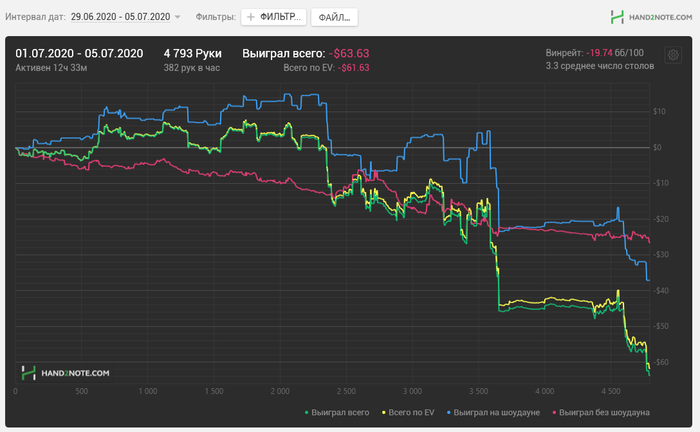Viewport: 700px width, 432px height.
Task: Click the plus icon on filter button
Action: point(251,17)
